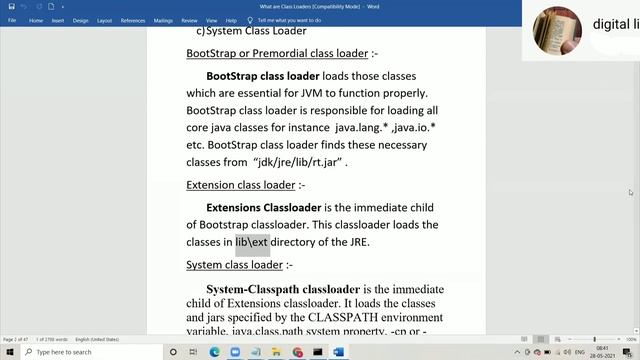
Task: Click the 'Page 2 of 47' status indicator
Action: click(x=16, y=340)
